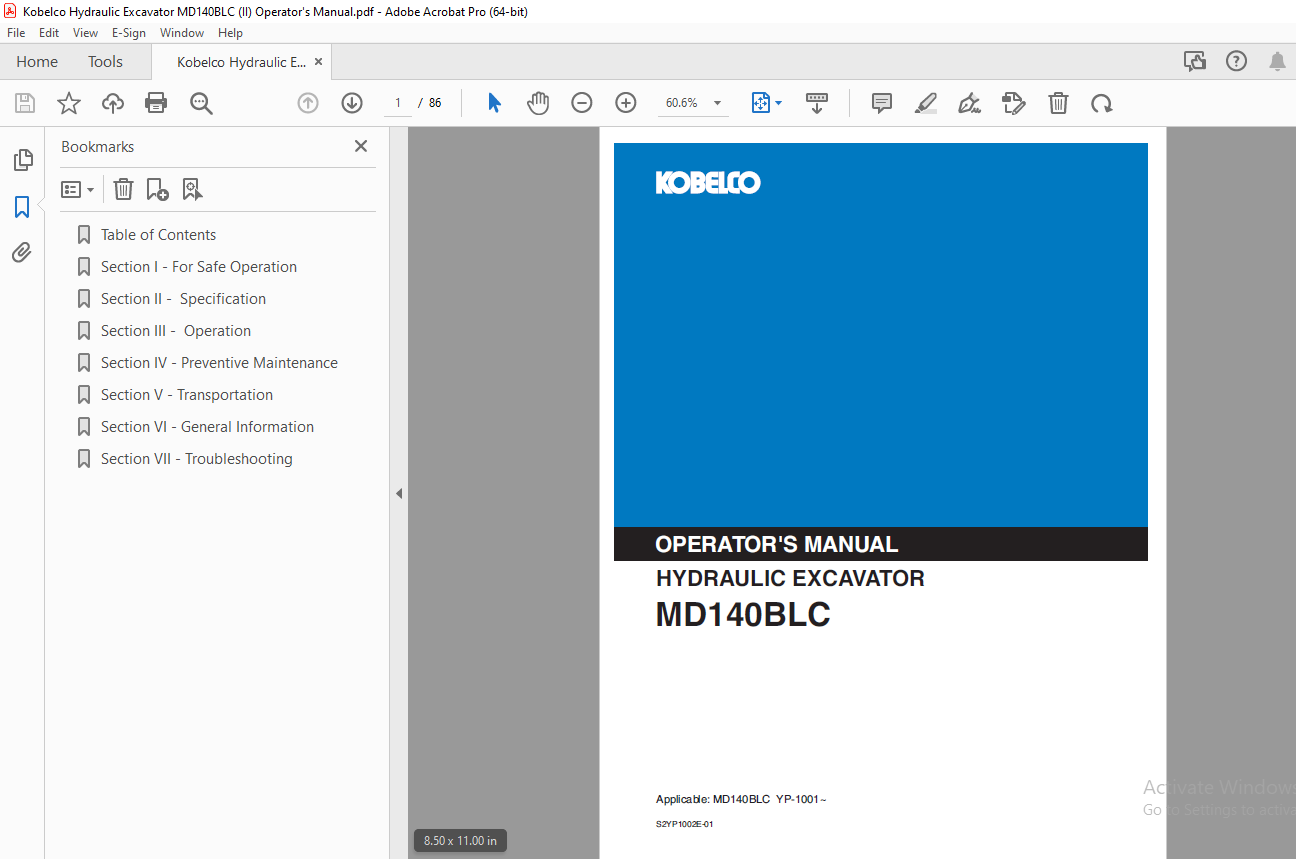Open the find text magnifier tool
Screen dimensions: 1296x859
pyautogui.click(x=201, y=103)
